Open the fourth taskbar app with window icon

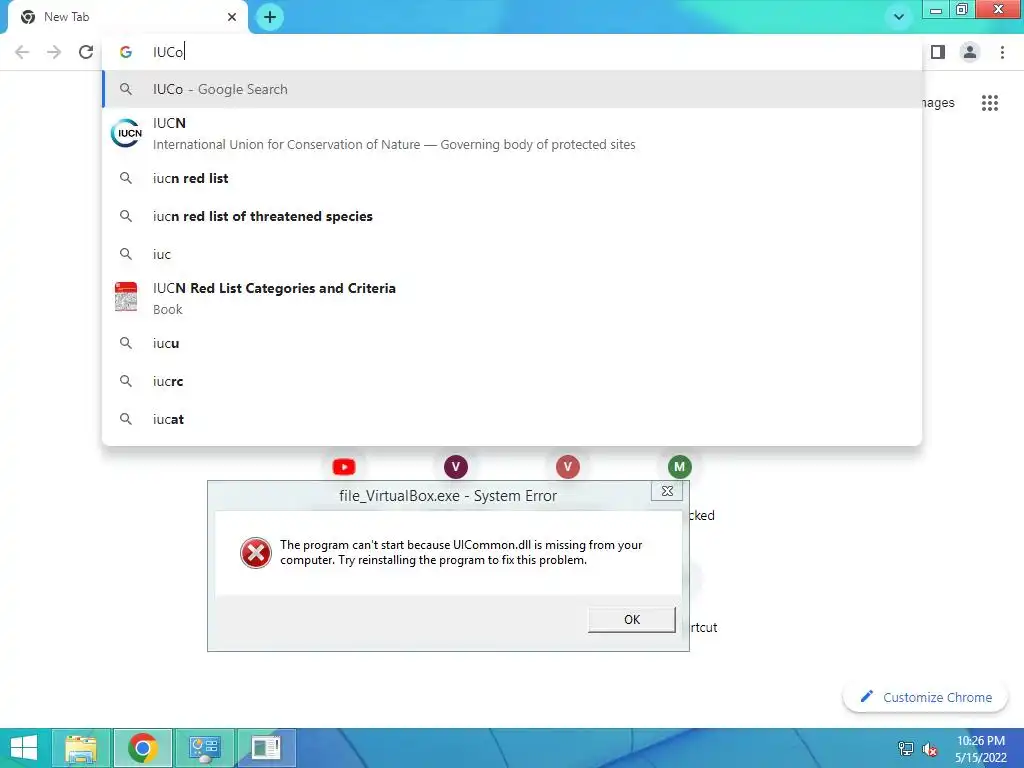266,748
